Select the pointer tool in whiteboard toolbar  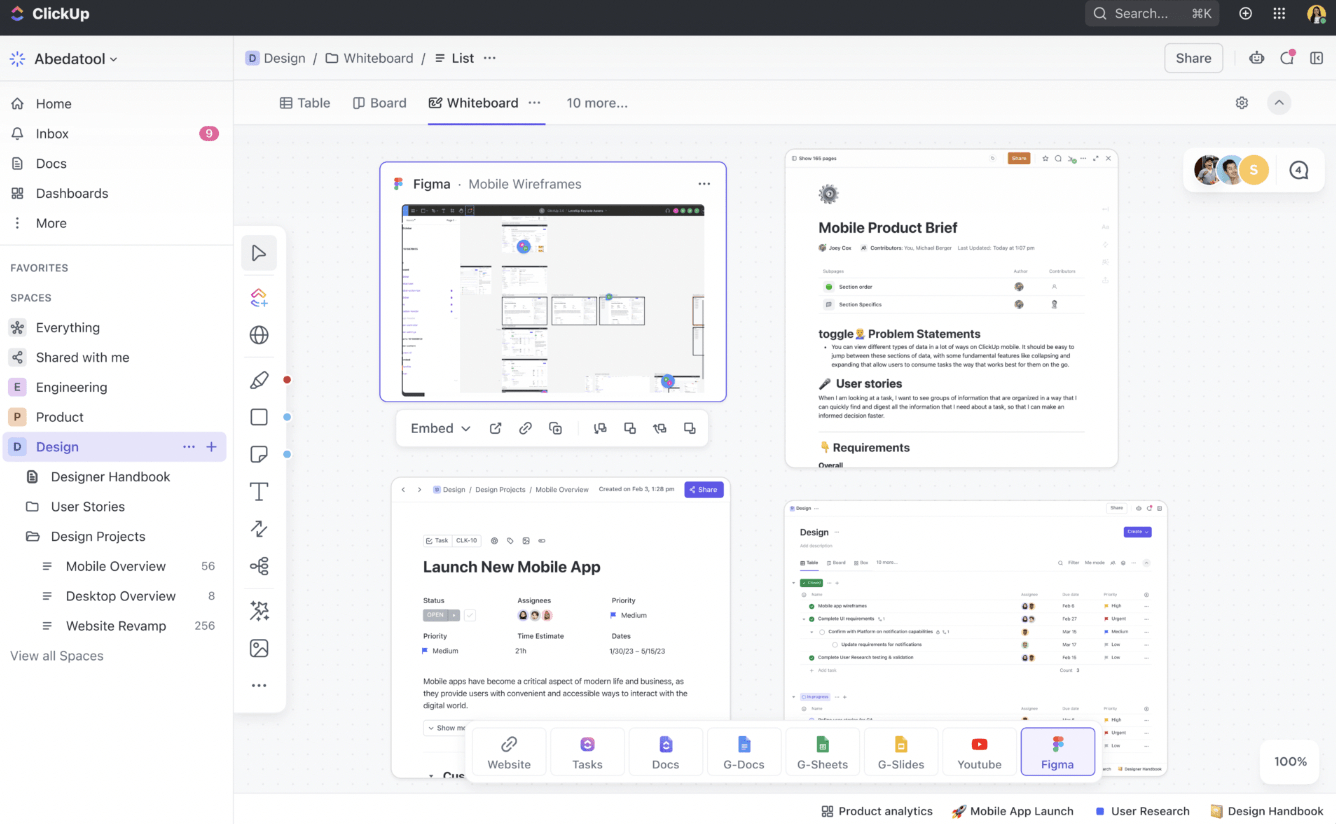259,253
